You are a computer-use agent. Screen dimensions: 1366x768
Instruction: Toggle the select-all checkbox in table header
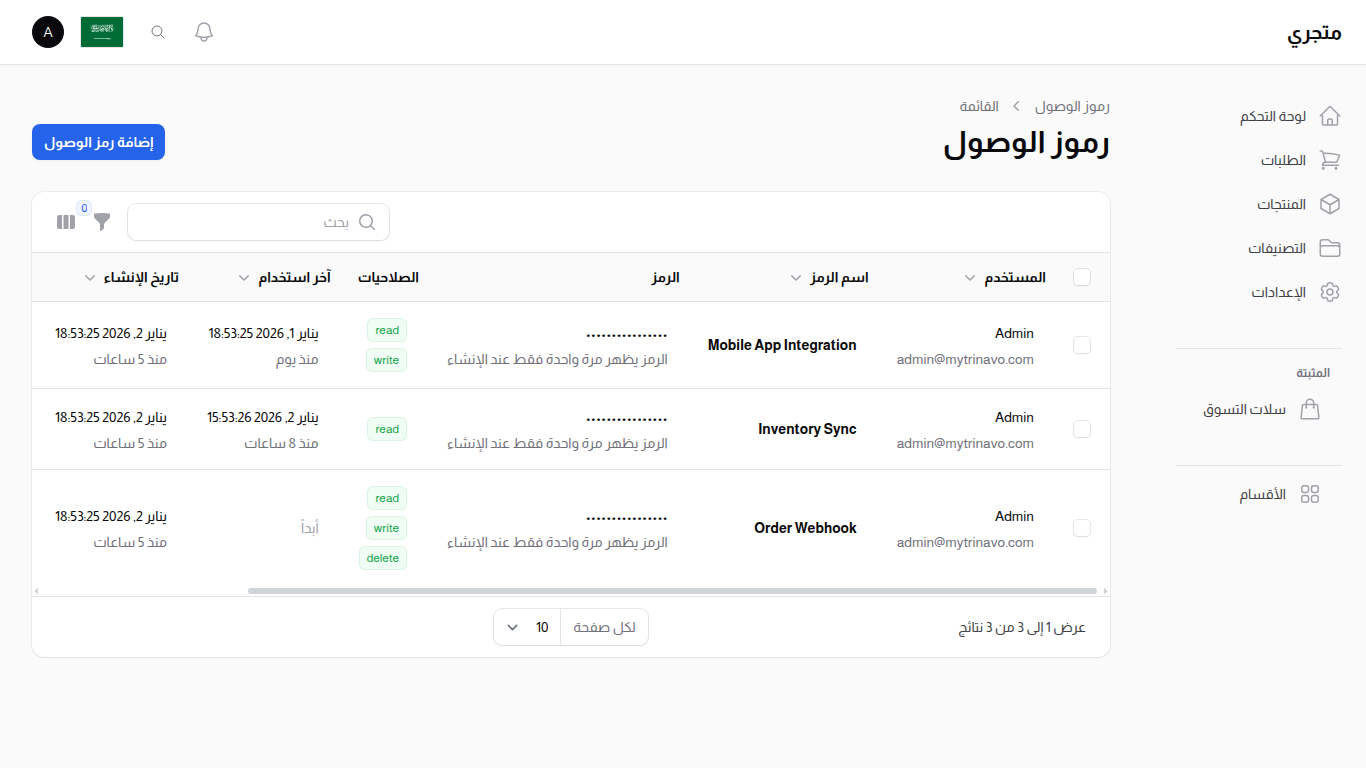point(1082,277)
